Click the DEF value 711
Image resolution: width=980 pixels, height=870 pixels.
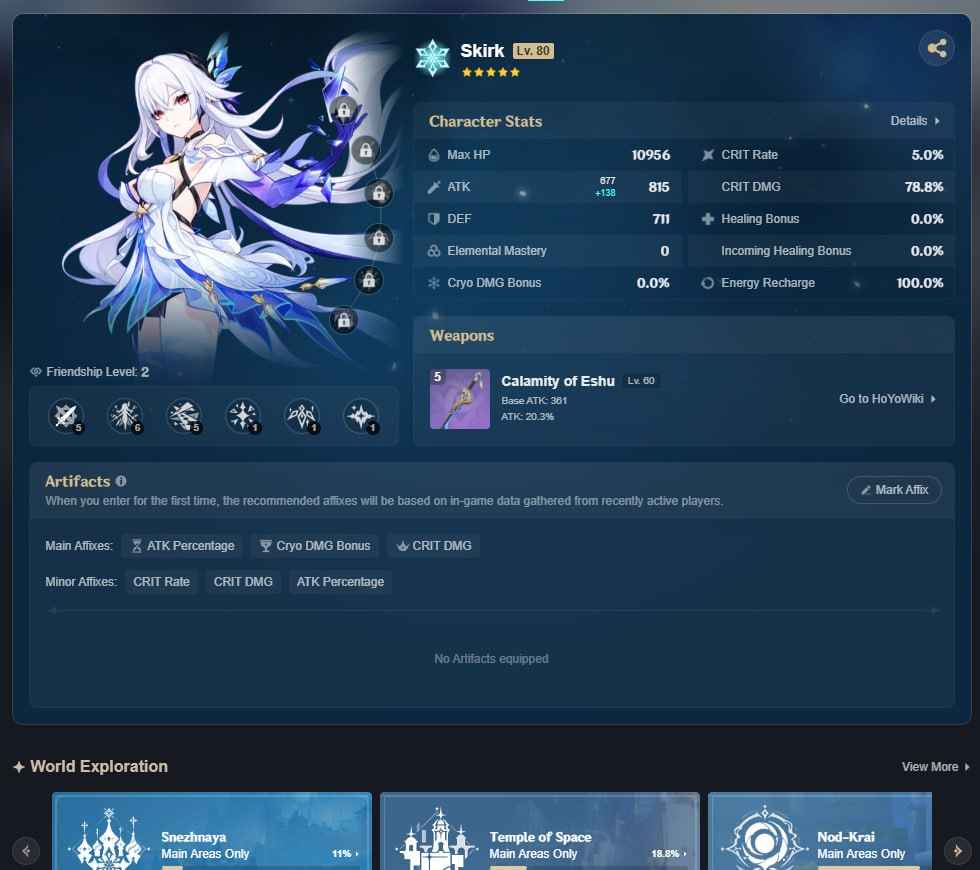pos(661,219)
